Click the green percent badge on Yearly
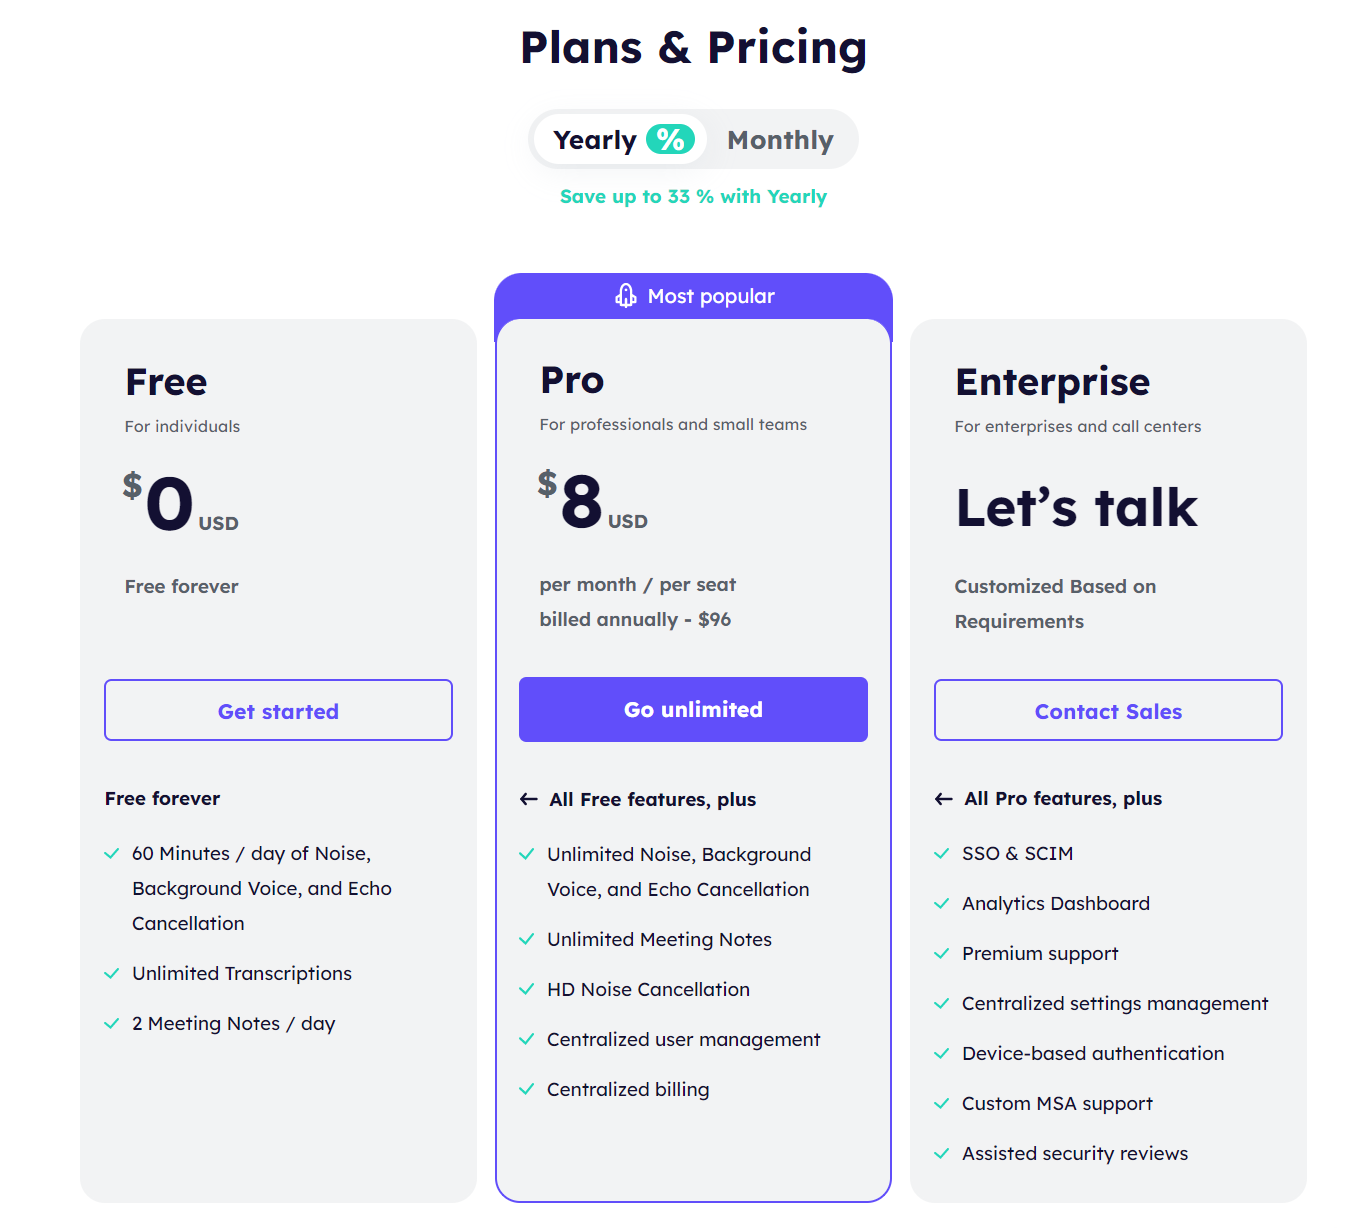Viewport: 1368px width, 1228px height. click(x=670, y=139)
